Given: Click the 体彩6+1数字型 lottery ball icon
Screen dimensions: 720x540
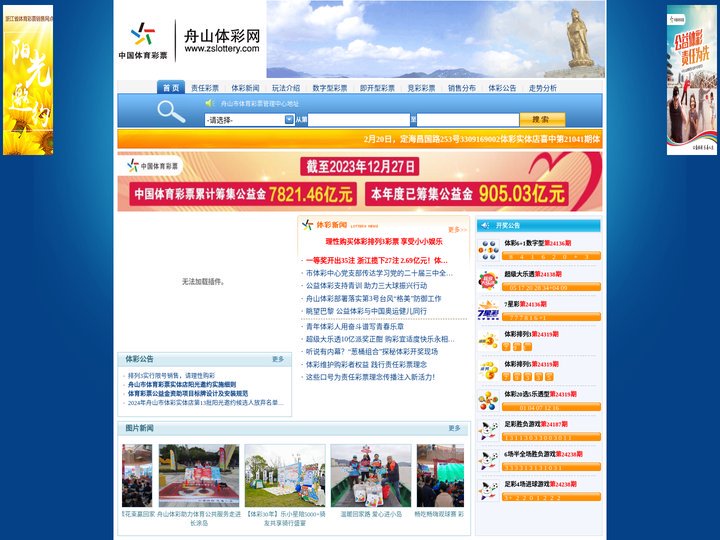Looking at the screenshot, I should (489, 250).
